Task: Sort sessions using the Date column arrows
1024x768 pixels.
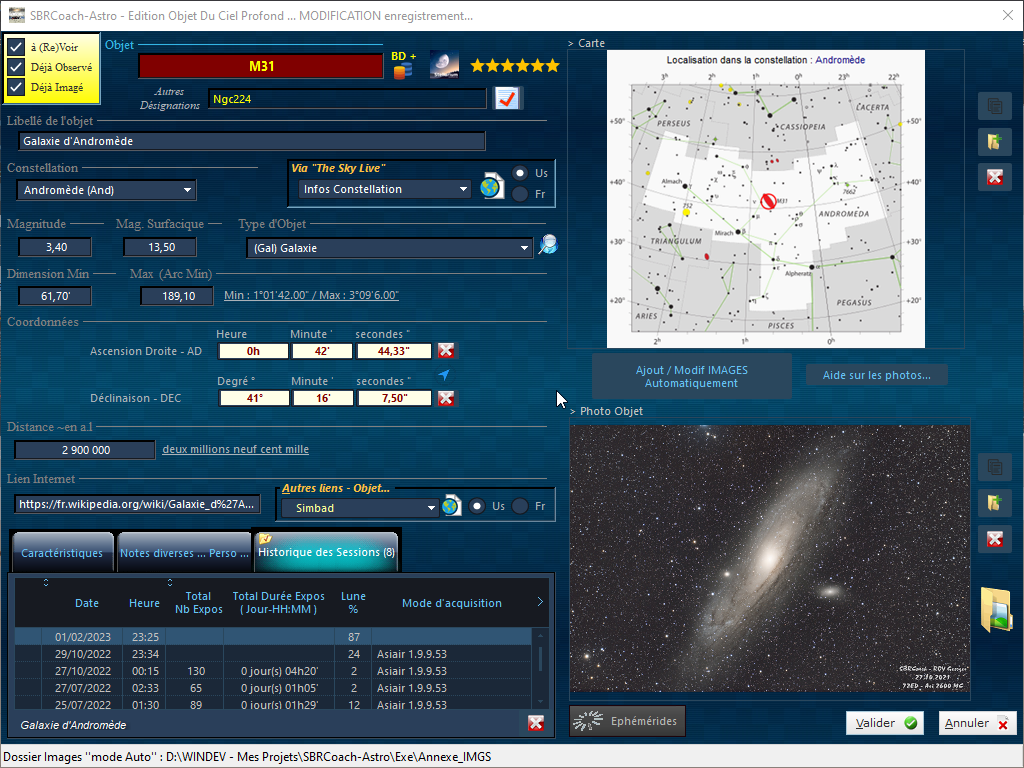Action: click(x=46, y=583)
